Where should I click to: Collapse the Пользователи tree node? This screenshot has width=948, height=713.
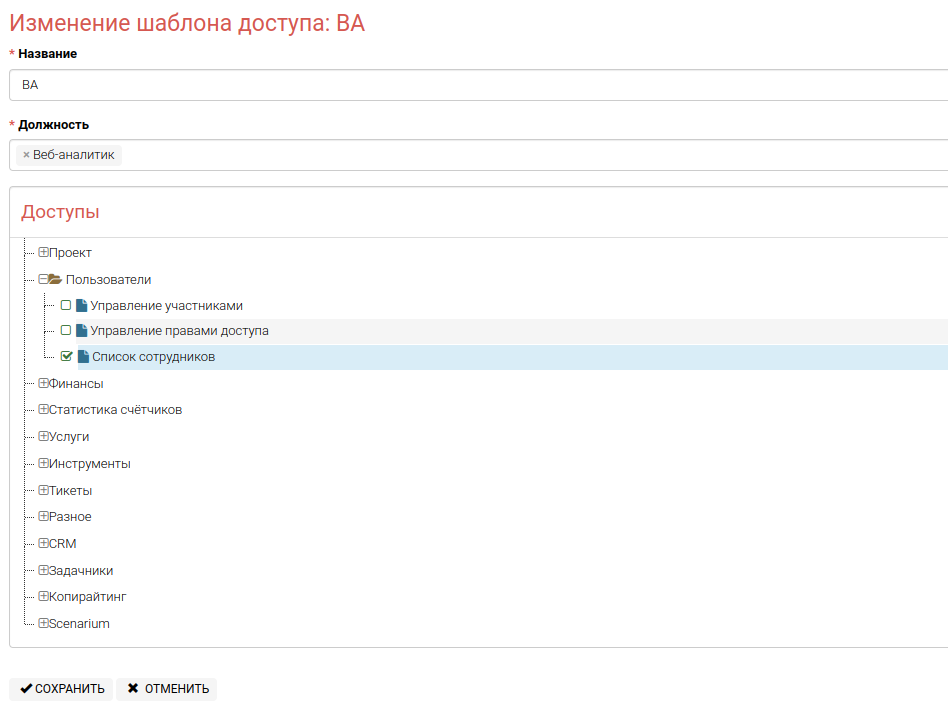coord(43,280)
